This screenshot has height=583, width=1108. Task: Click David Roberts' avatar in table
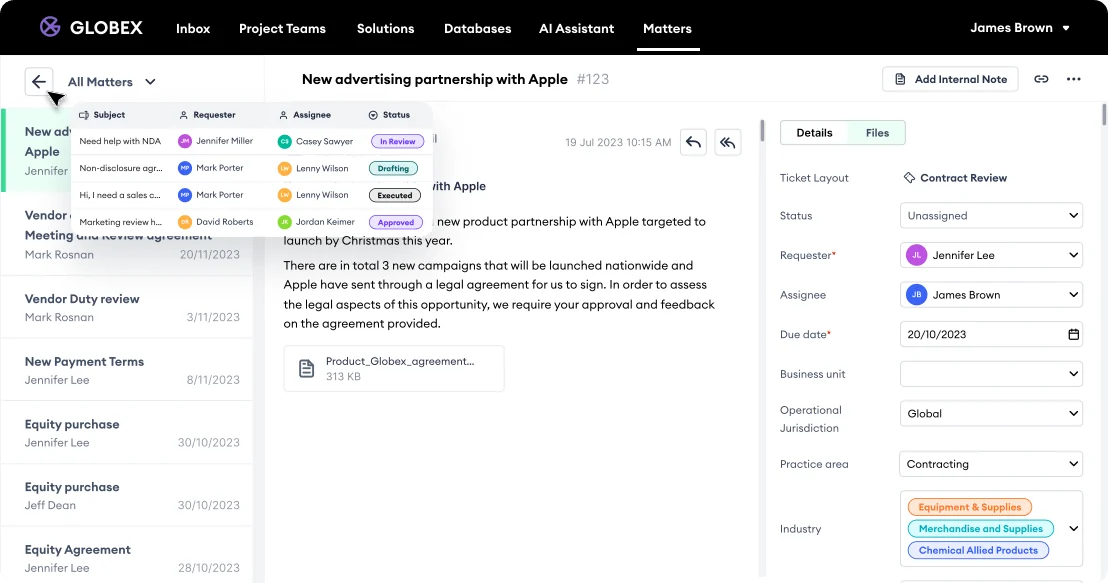(x=184, y=222)
